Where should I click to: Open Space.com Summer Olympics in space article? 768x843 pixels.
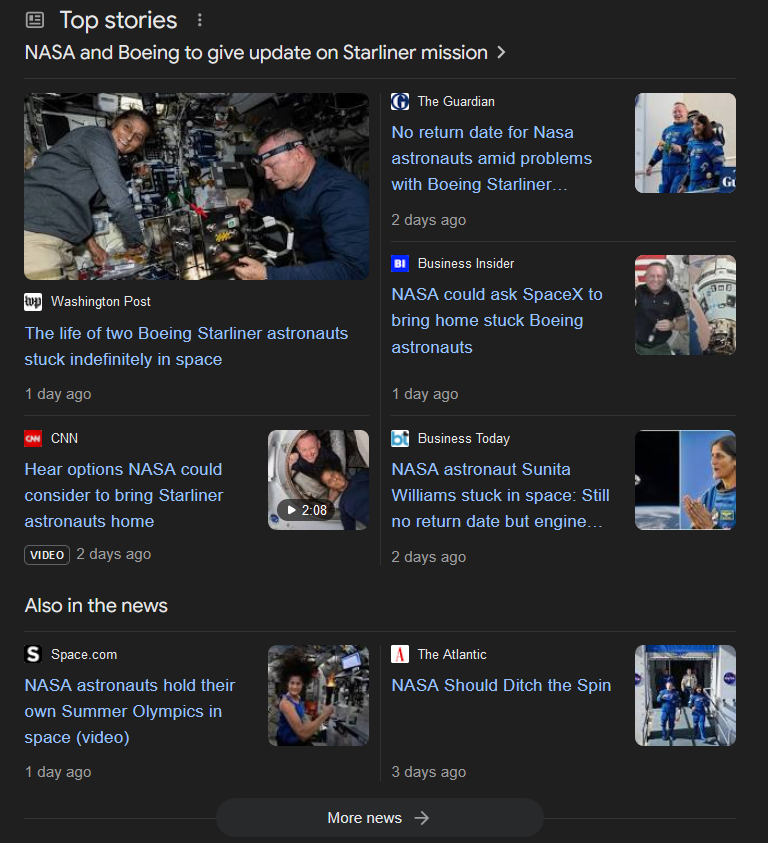pyautogui.click(x=130, y=711)
